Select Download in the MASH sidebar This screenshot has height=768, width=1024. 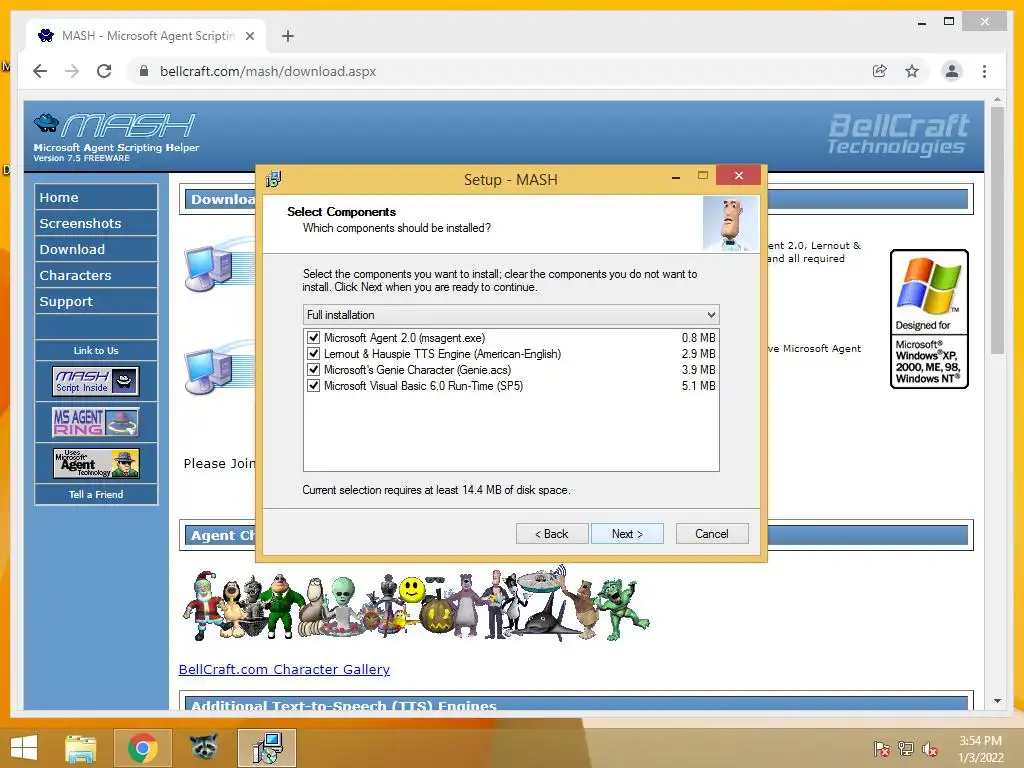click(96, 249)
